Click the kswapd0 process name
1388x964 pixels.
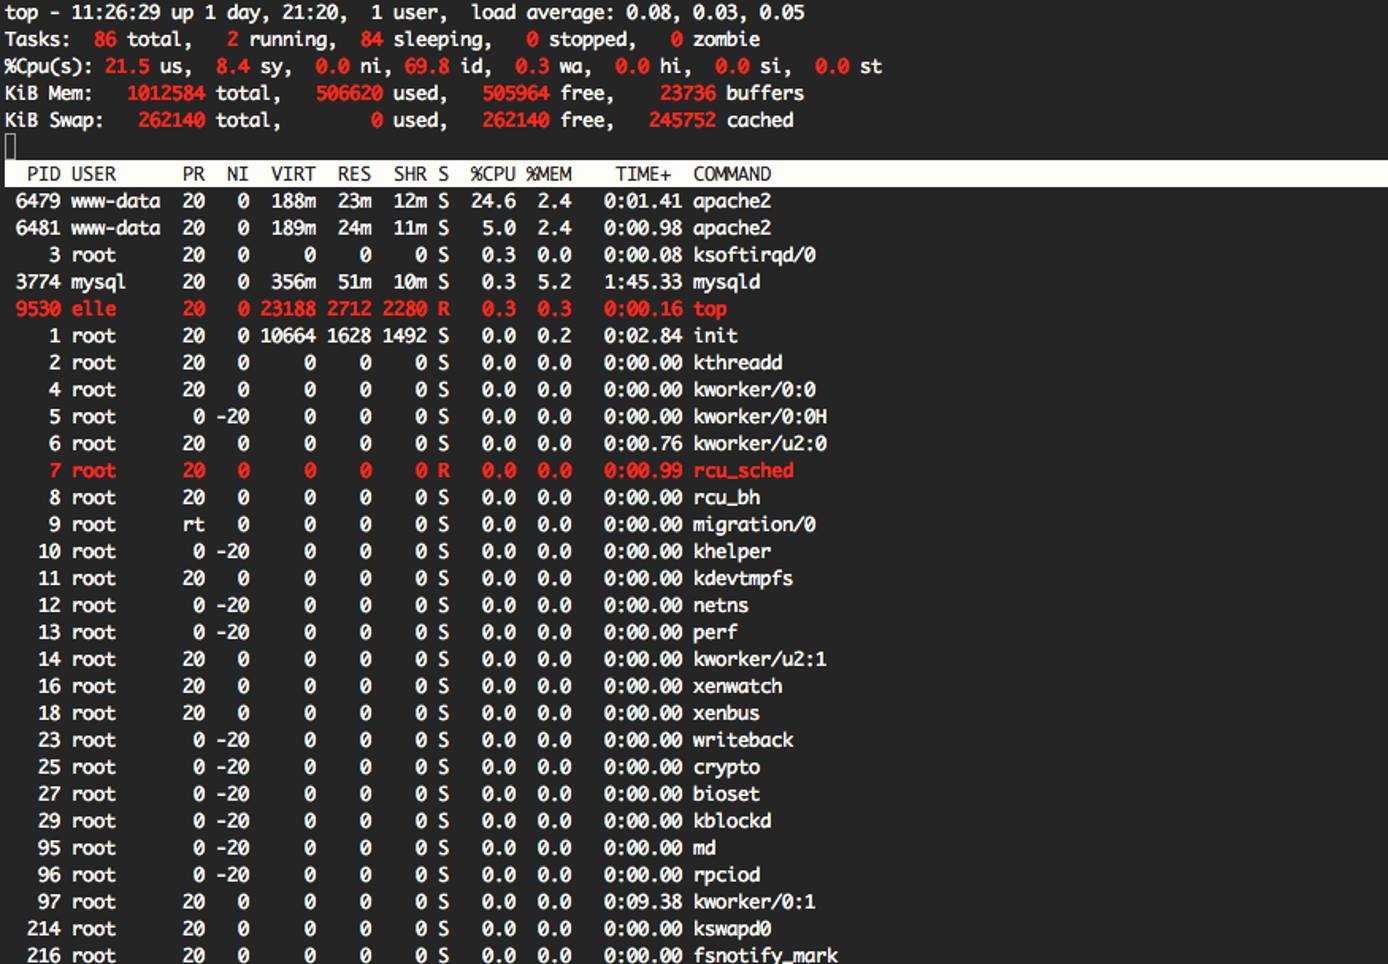point(732,929)
